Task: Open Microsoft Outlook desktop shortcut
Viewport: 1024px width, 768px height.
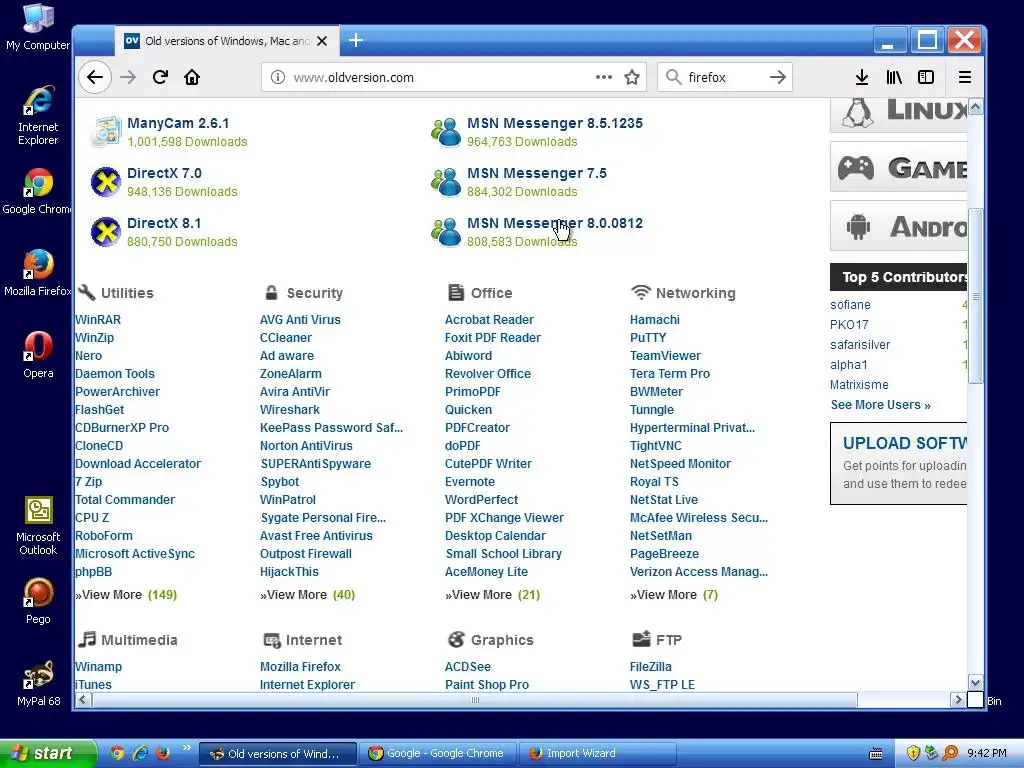Action: click(38, 526)
